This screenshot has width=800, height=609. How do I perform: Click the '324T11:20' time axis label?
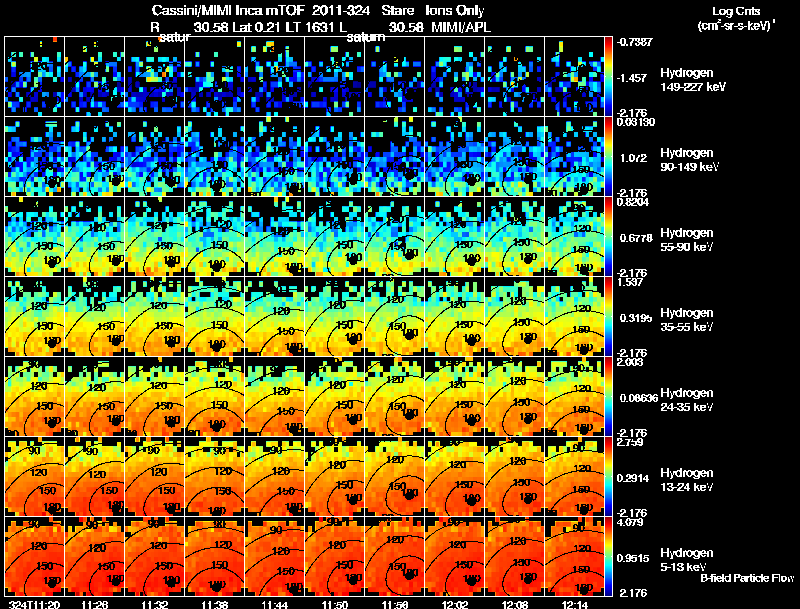(35, 605)
